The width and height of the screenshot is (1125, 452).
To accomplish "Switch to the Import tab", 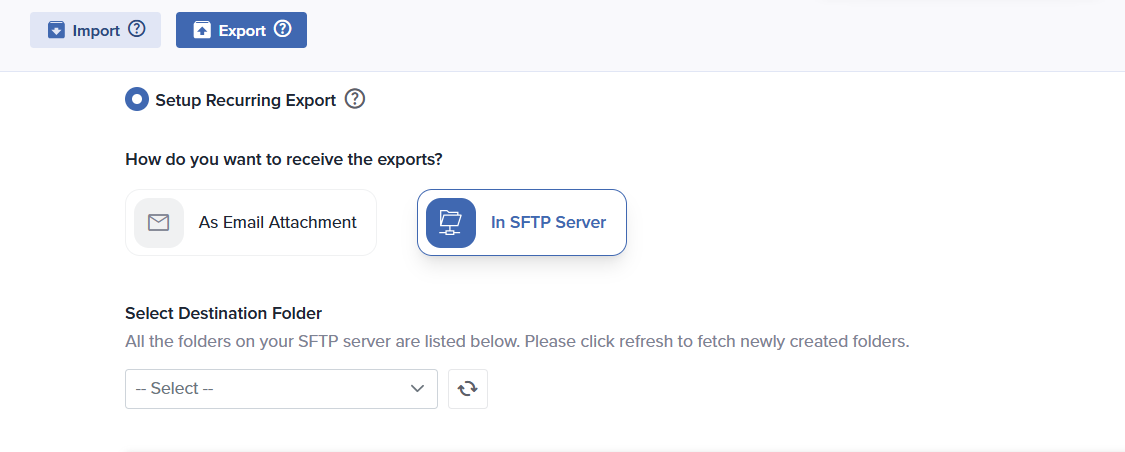I will pos(95,31).
